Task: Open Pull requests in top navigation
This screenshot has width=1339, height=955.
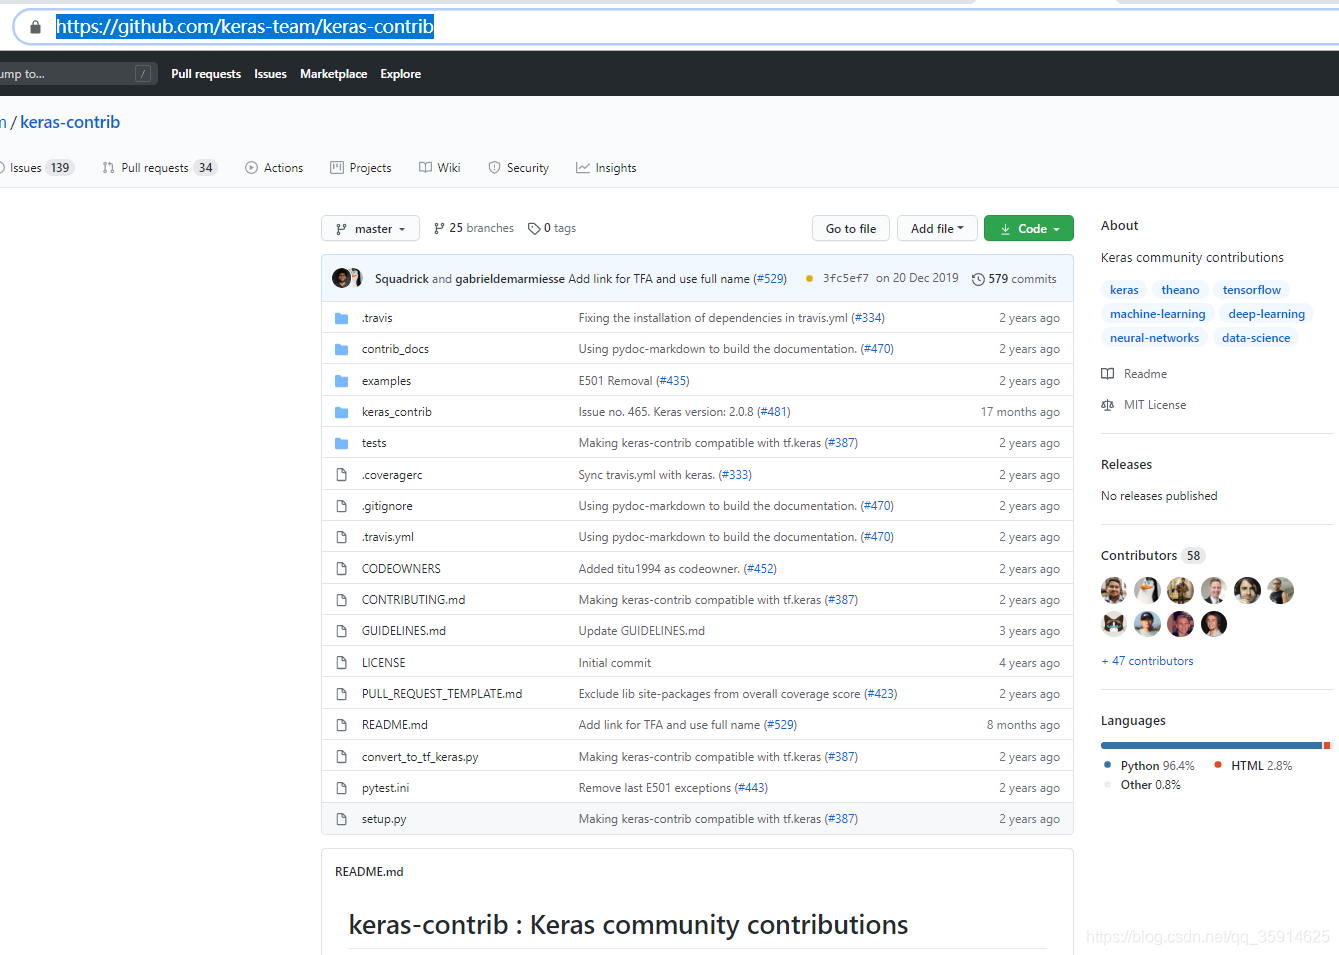Action: [206, 74]
